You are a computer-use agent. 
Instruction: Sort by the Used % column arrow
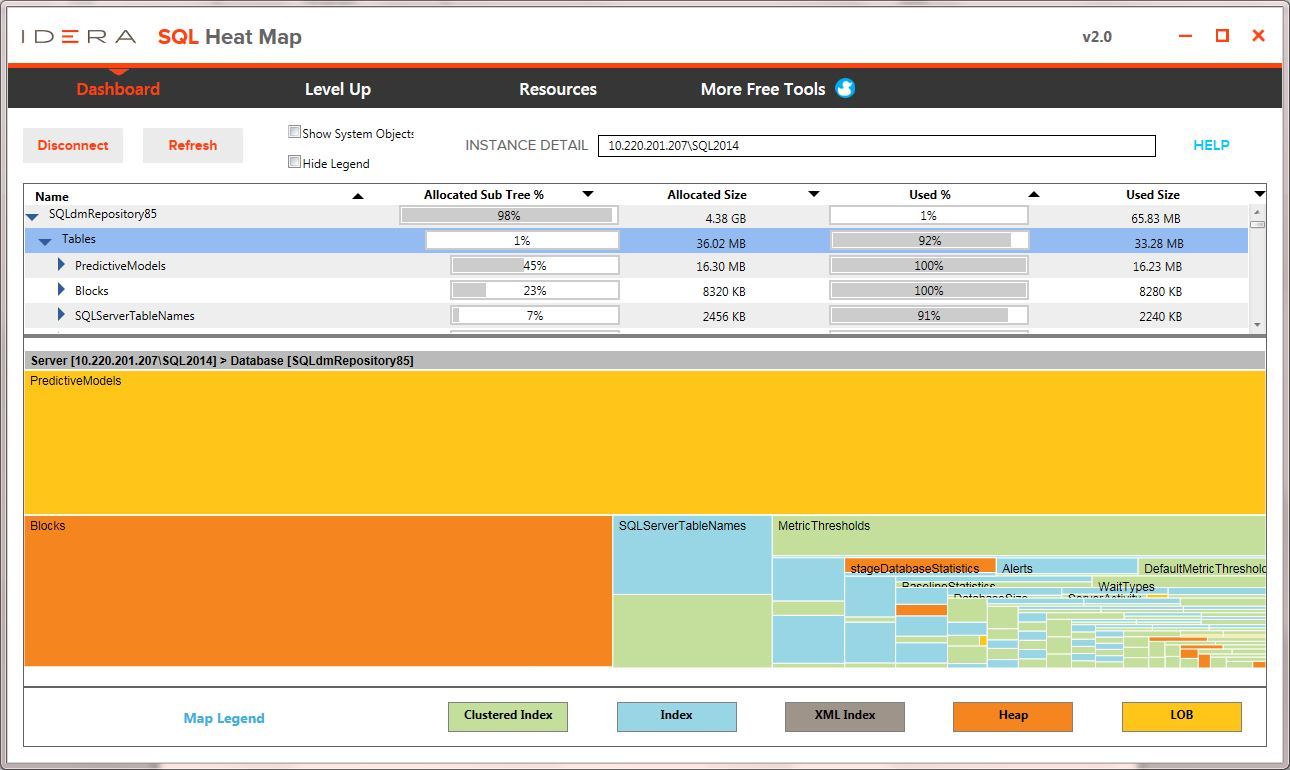[x=1034, y=195]
